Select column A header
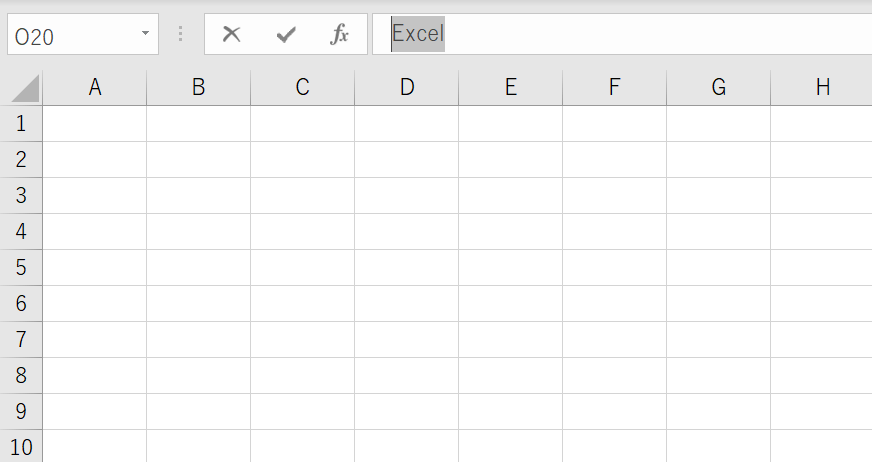Image resolution: width=872 pixels, height=462 pixels. point(95,88)
